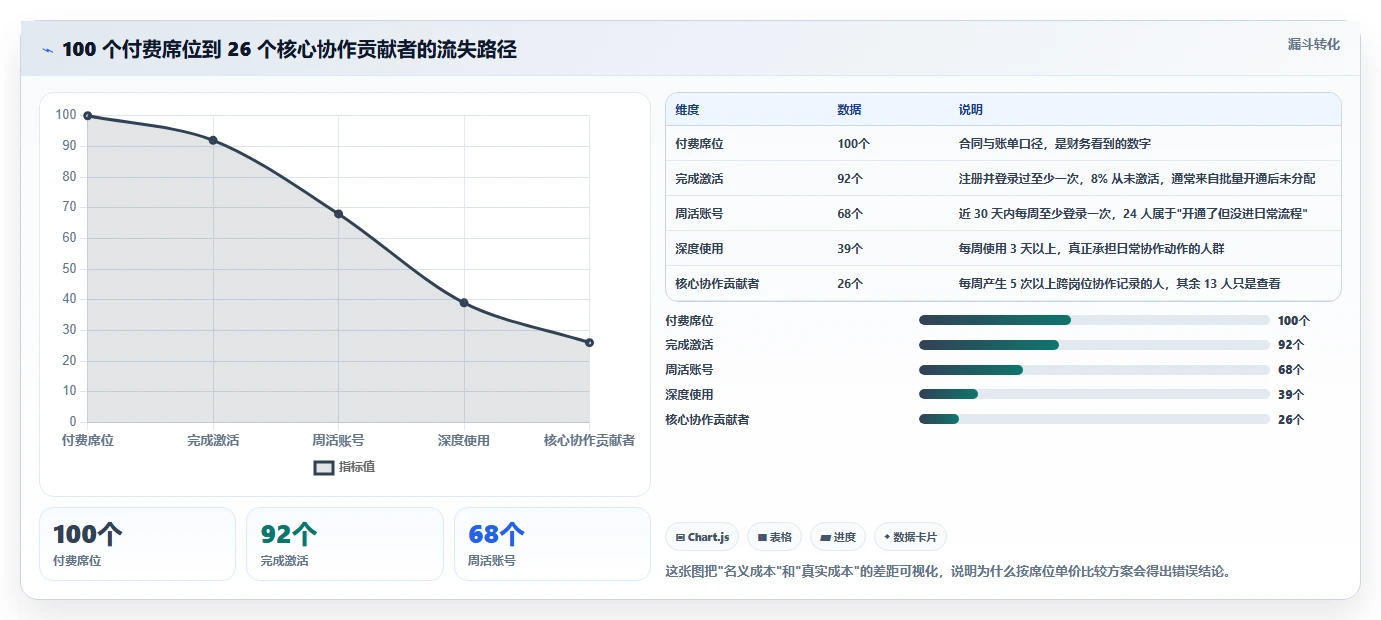Image resolution: width=1381 pixels, height=620 pixels.
Task: Open the 92个 完成激活 stat card
Action: [x=345, y=544]
